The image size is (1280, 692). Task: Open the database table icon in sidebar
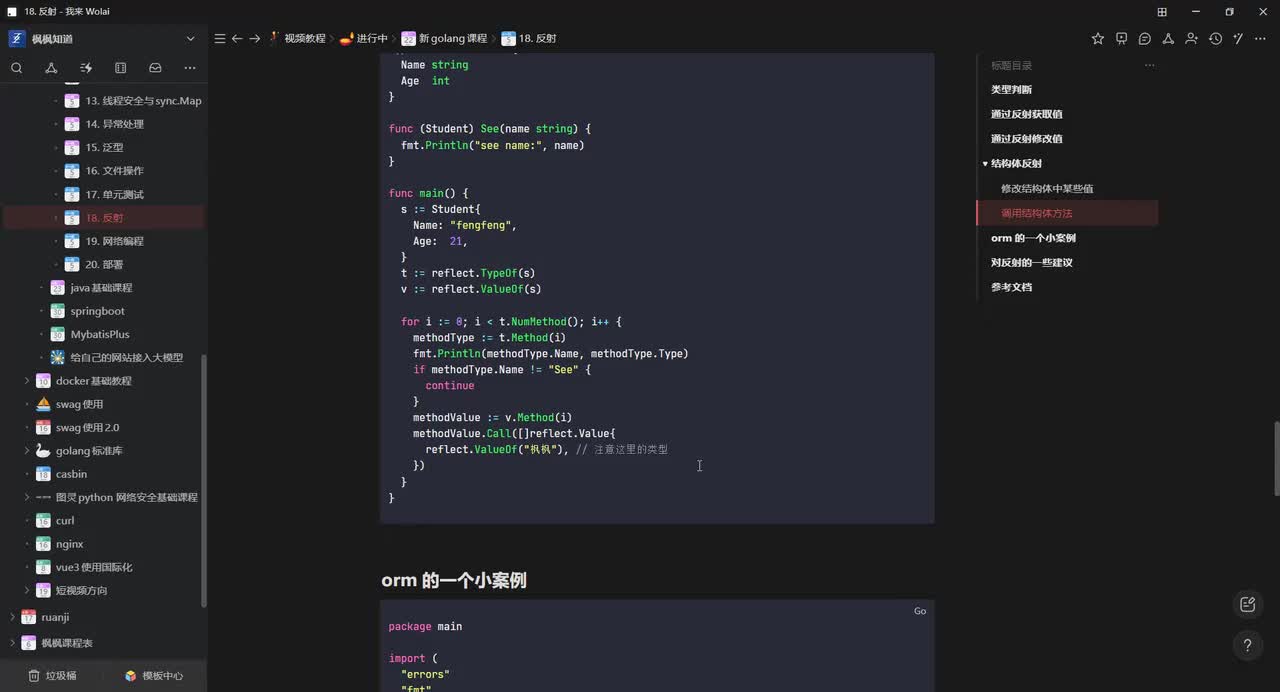coord(121,68)
